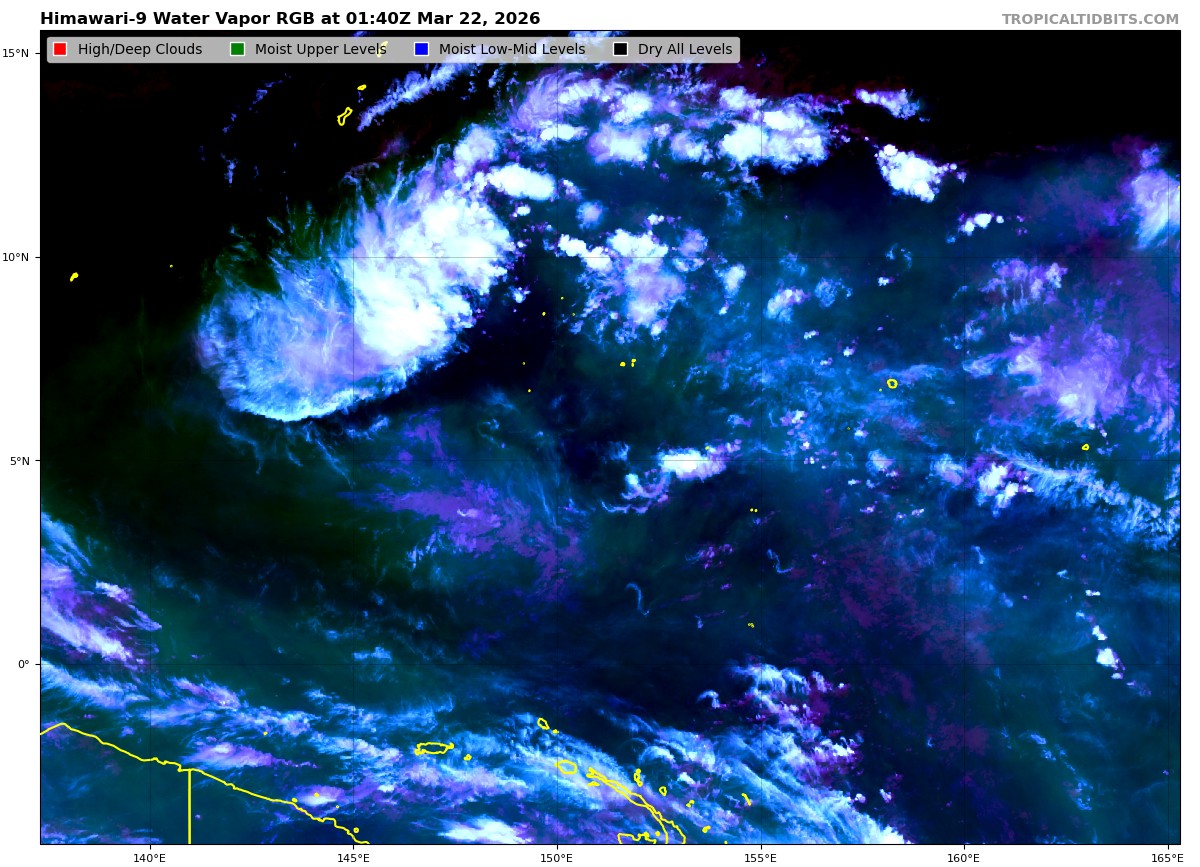Click the blue Moist Low-Mid Levels swatch
Image resolution: width=1200 pixels, height=867 pixels.
pos(421,50)
